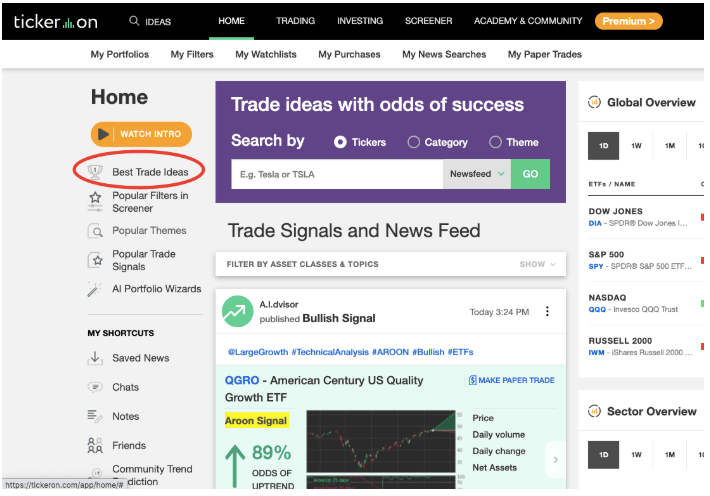Open the IDEAS search magnifier icon
The height and width of the screenshot is (496, 710).
pyautogui.click(x=134, y=21)
